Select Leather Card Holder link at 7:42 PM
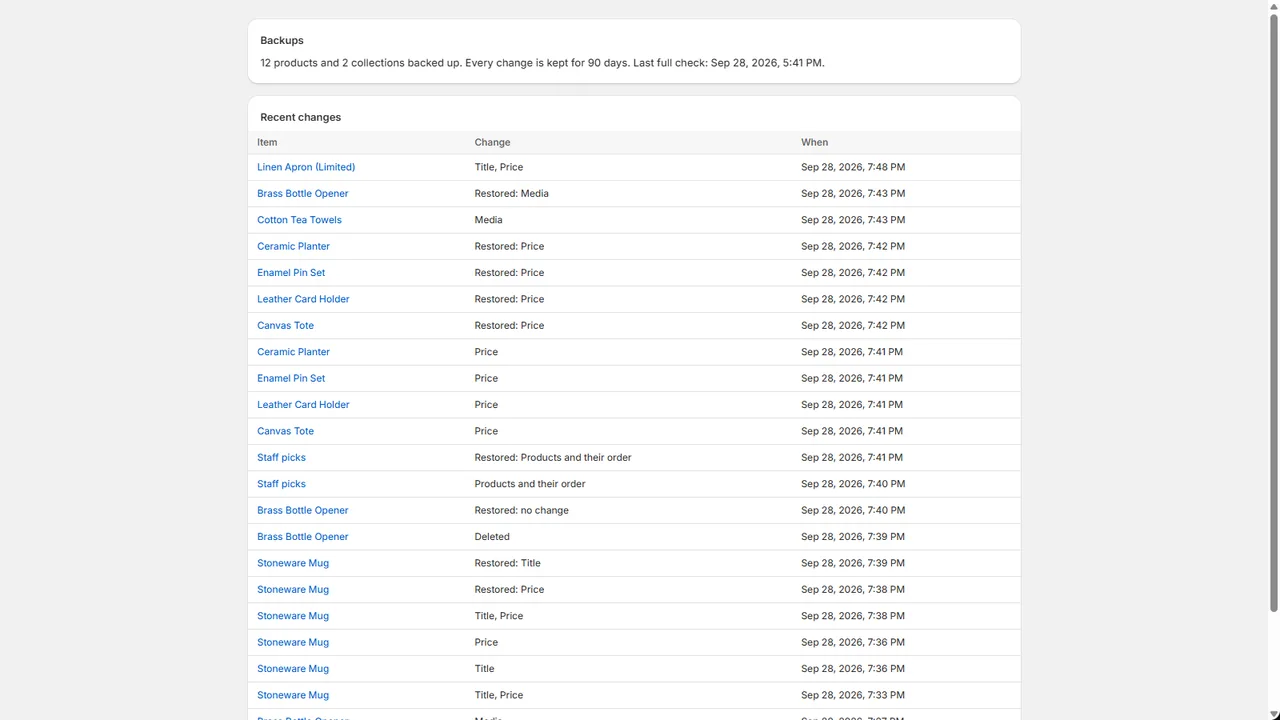 pyautogui.click(x=303, y=299)
